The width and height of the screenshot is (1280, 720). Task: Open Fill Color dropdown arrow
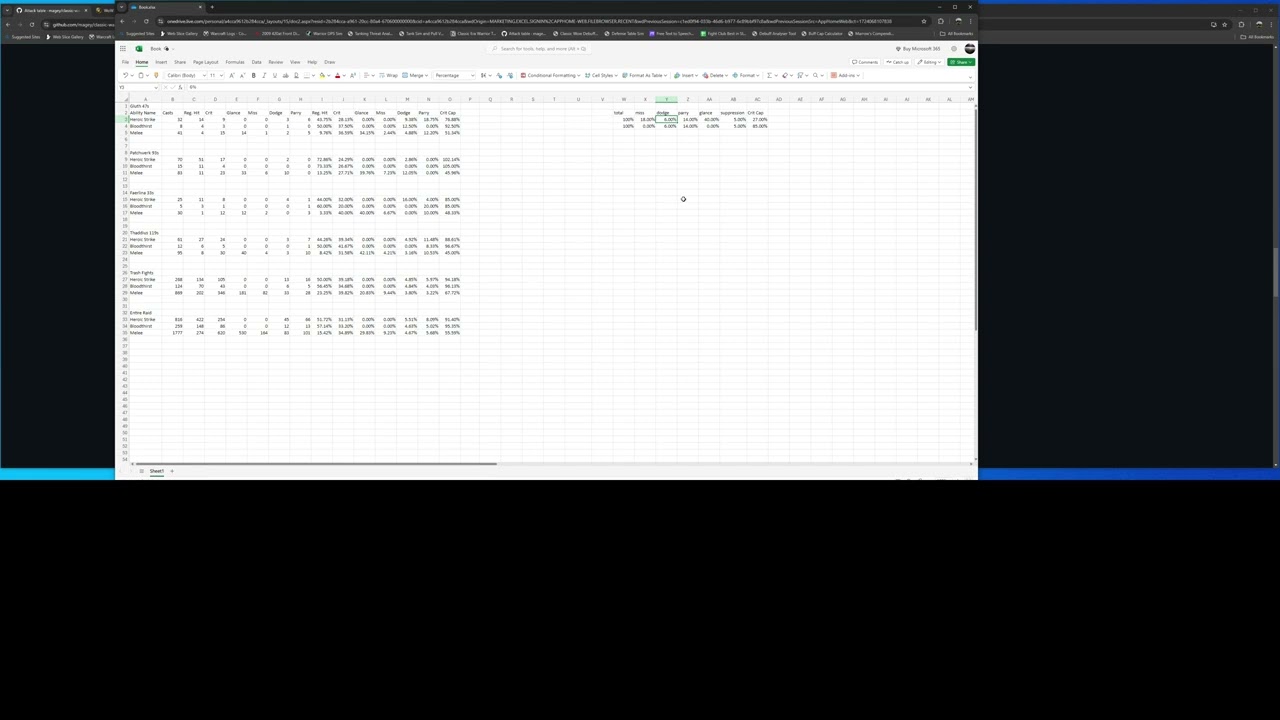tap(329, 75)
